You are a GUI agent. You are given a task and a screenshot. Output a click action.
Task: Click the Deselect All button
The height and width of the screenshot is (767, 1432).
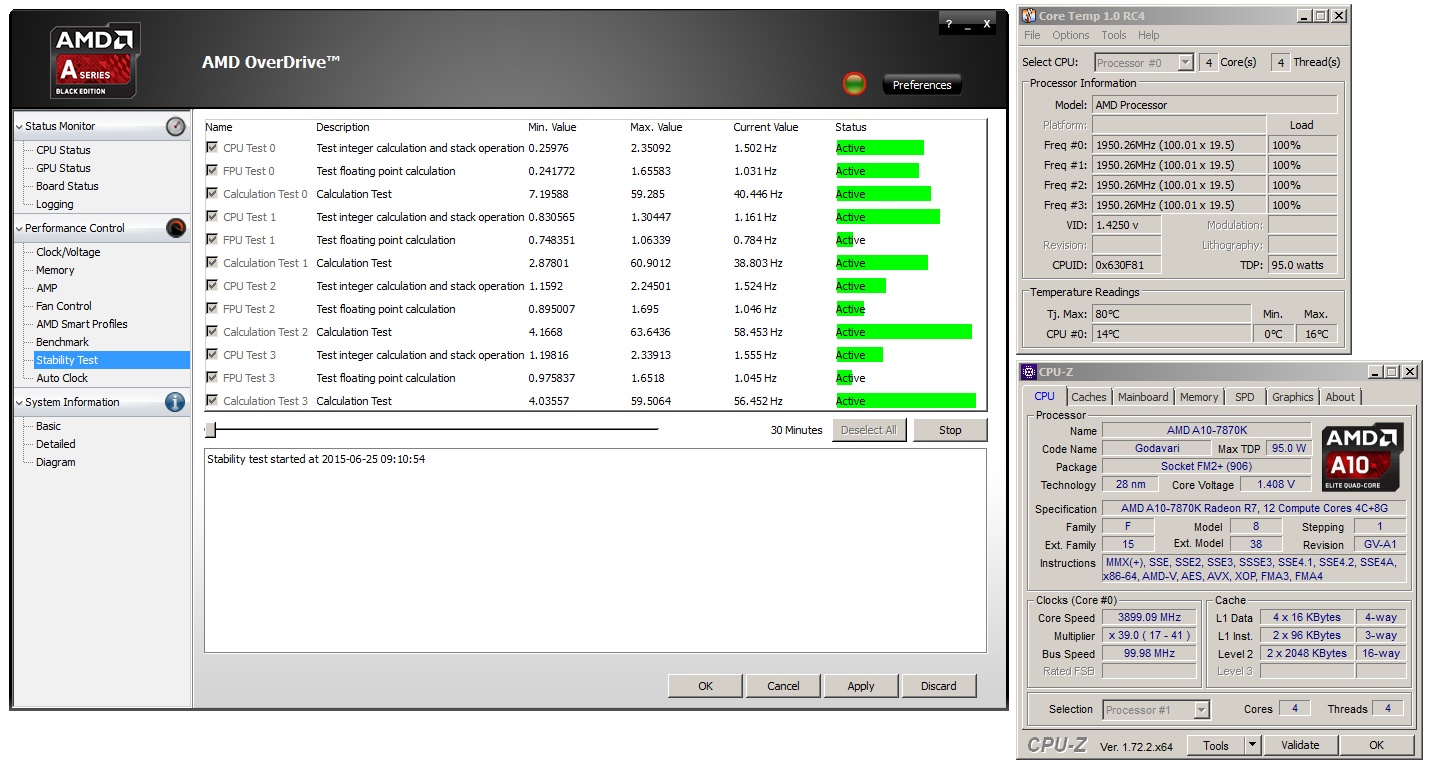coord(869,430)
